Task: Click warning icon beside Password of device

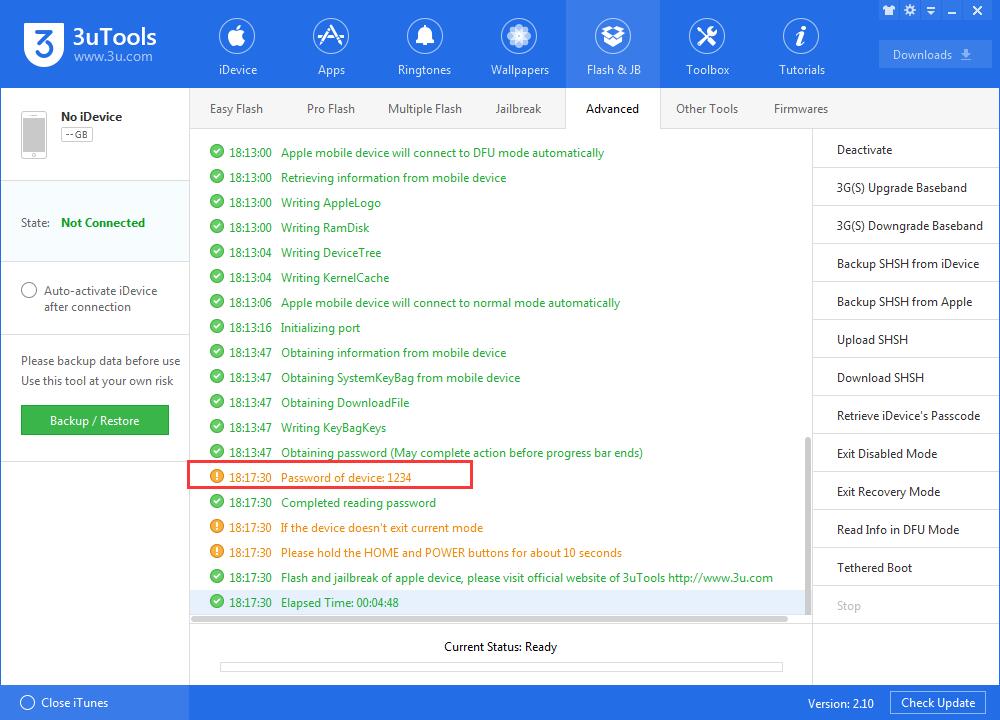Action: tap(217, 476)
